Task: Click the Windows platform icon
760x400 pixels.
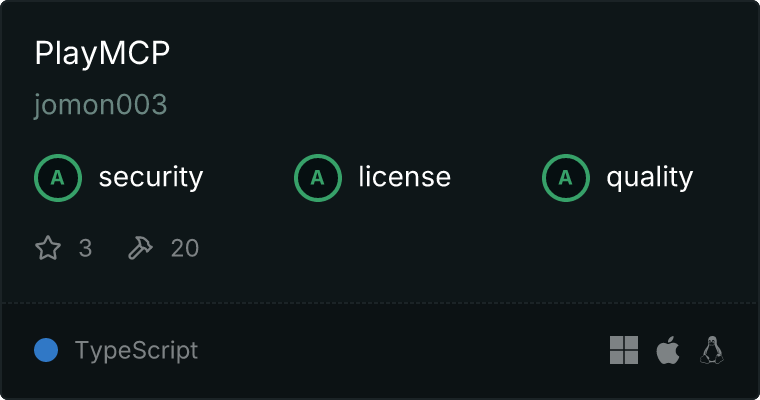Action: [x=624, y=350]
